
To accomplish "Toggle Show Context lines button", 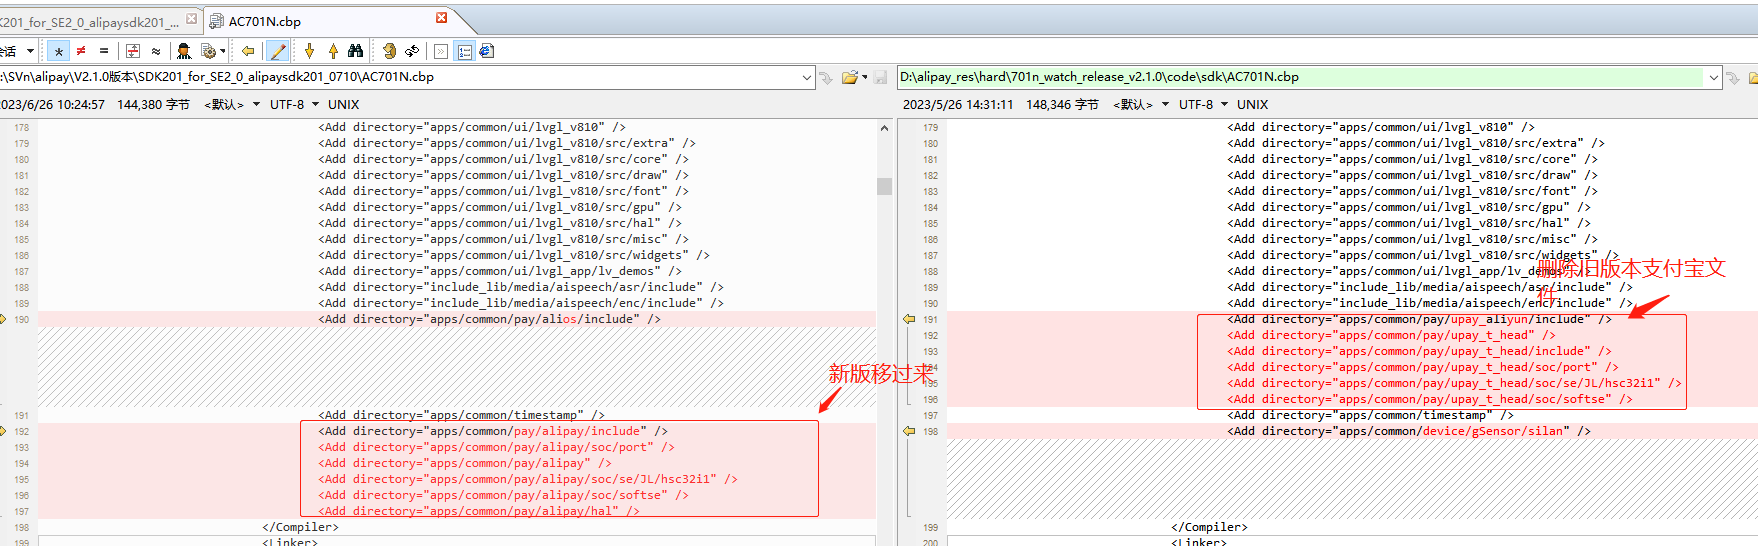I will 133,51.
